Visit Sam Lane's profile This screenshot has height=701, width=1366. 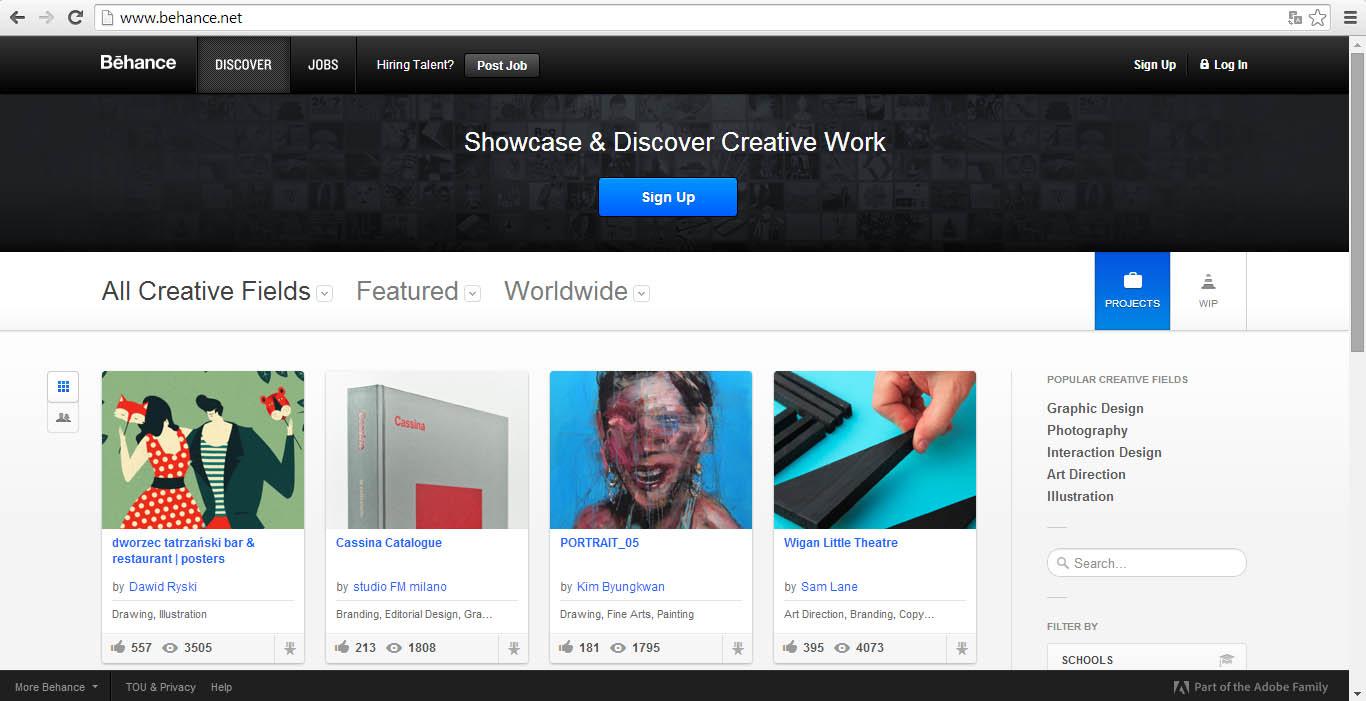click(829, 587)
